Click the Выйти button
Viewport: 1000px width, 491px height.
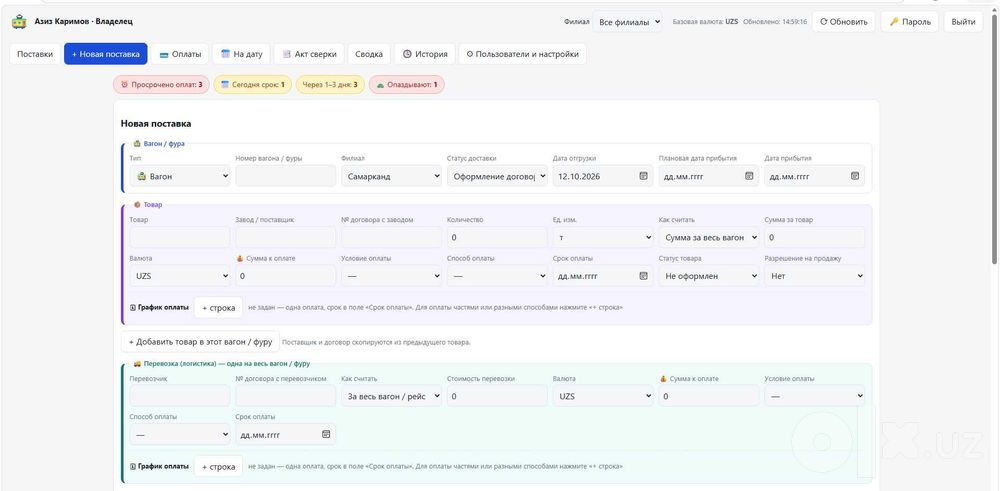[x=963, y=22]
